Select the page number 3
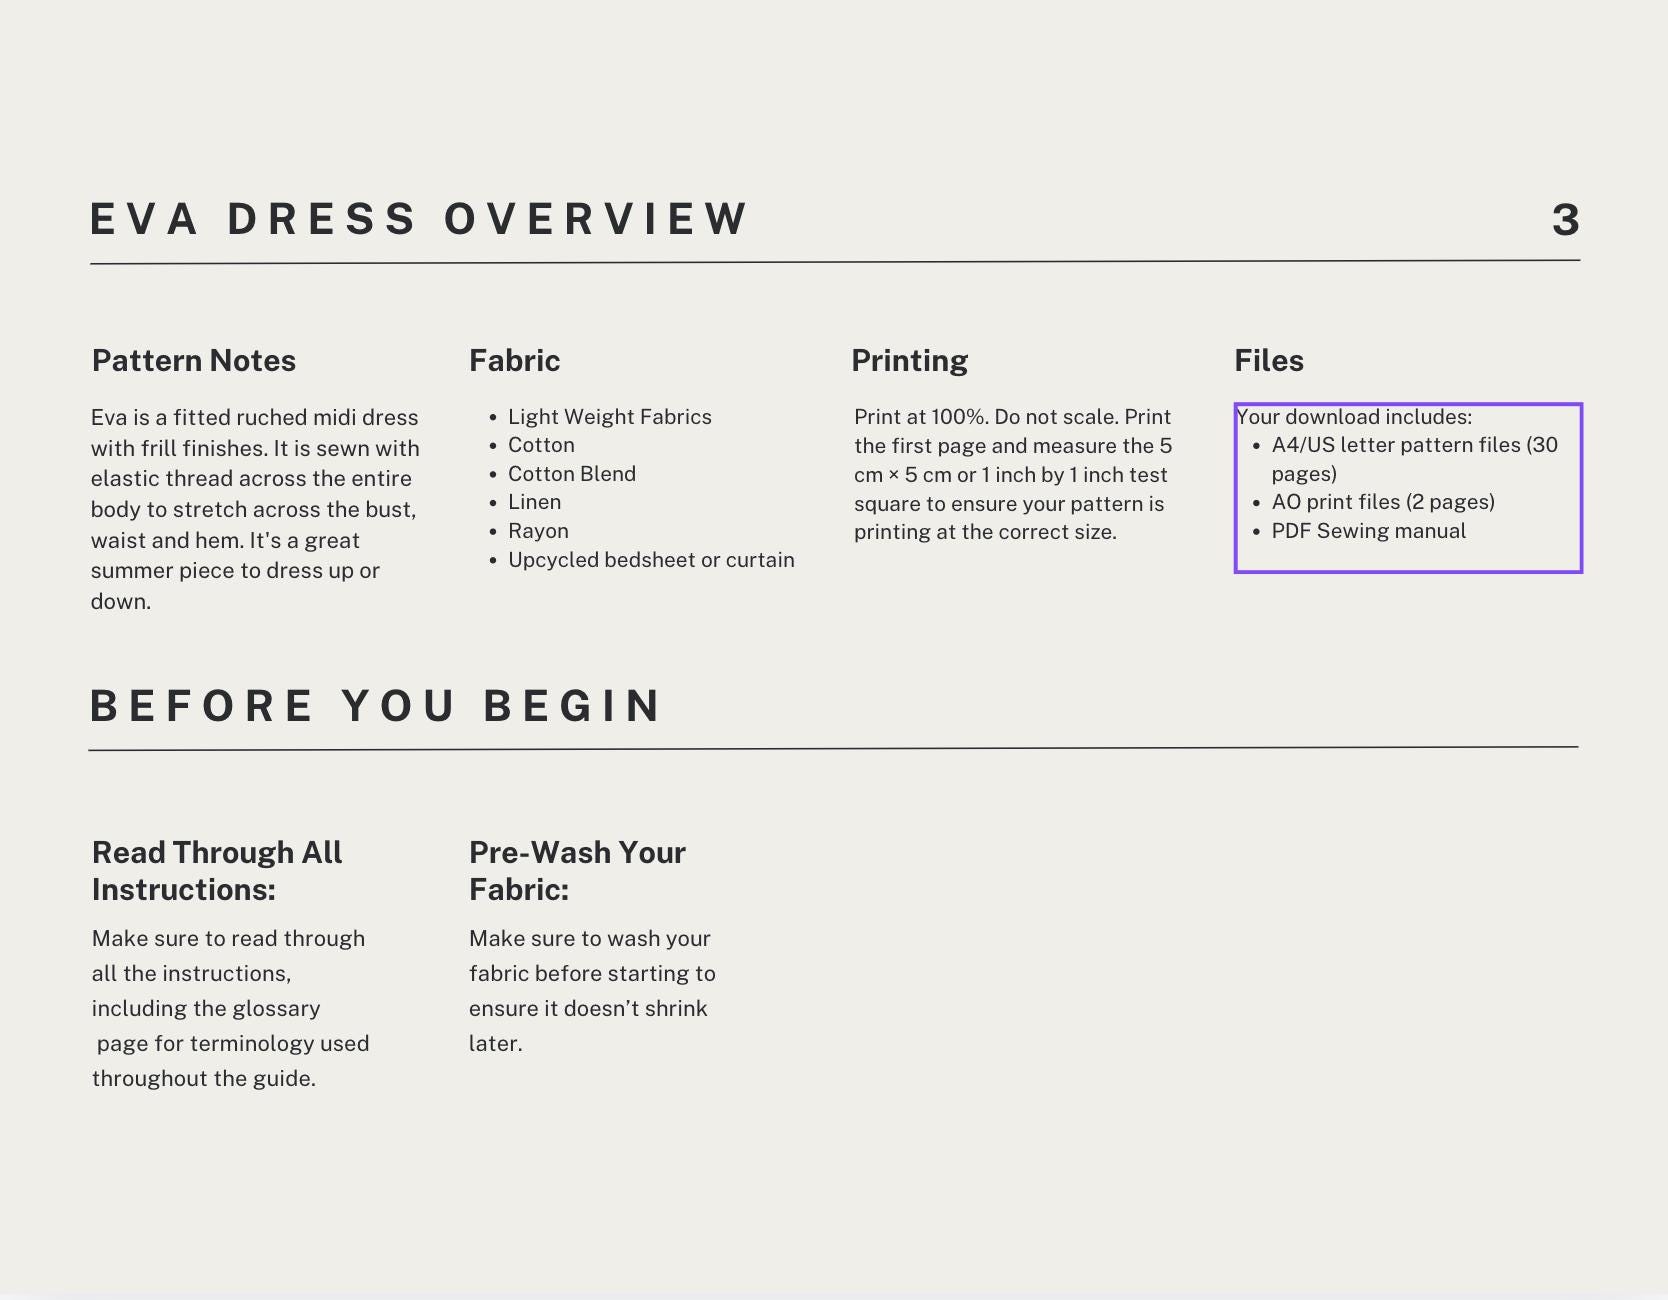 pos(1564,219)
